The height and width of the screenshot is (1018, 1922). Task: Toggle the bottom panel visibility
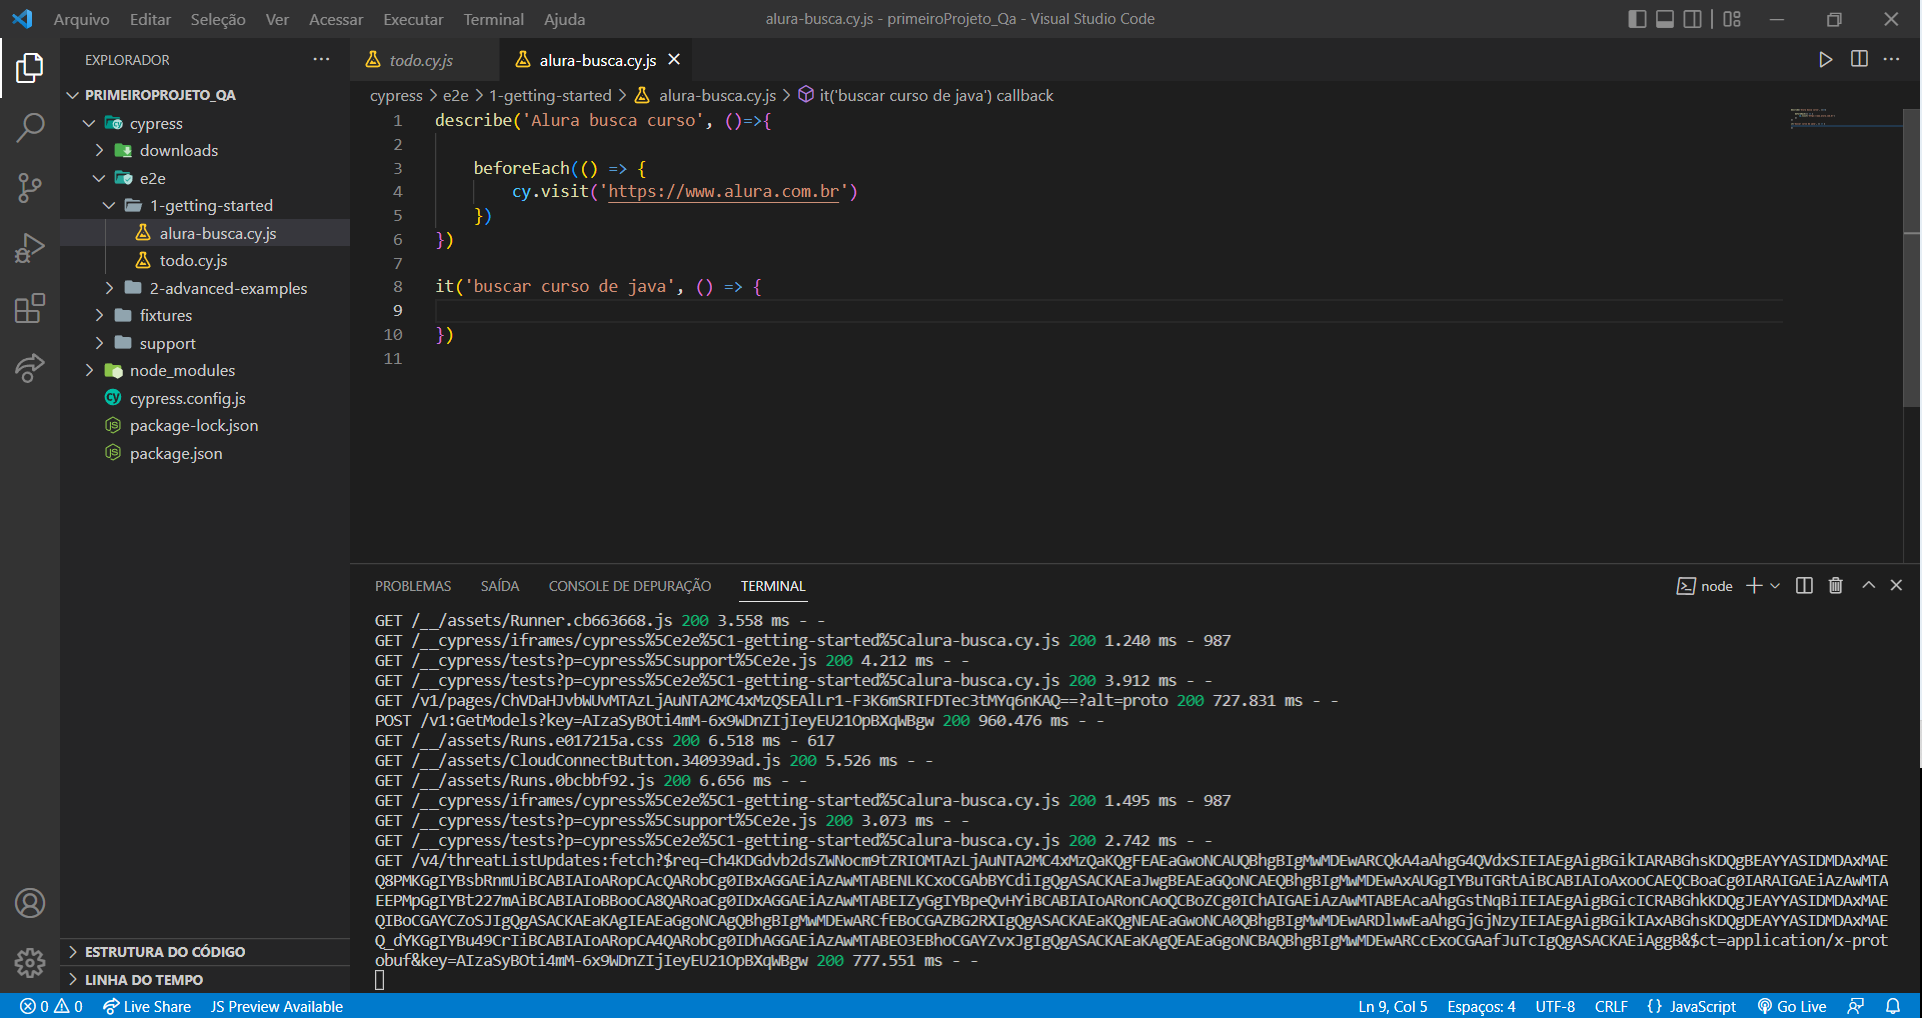tap(1665, 19)
